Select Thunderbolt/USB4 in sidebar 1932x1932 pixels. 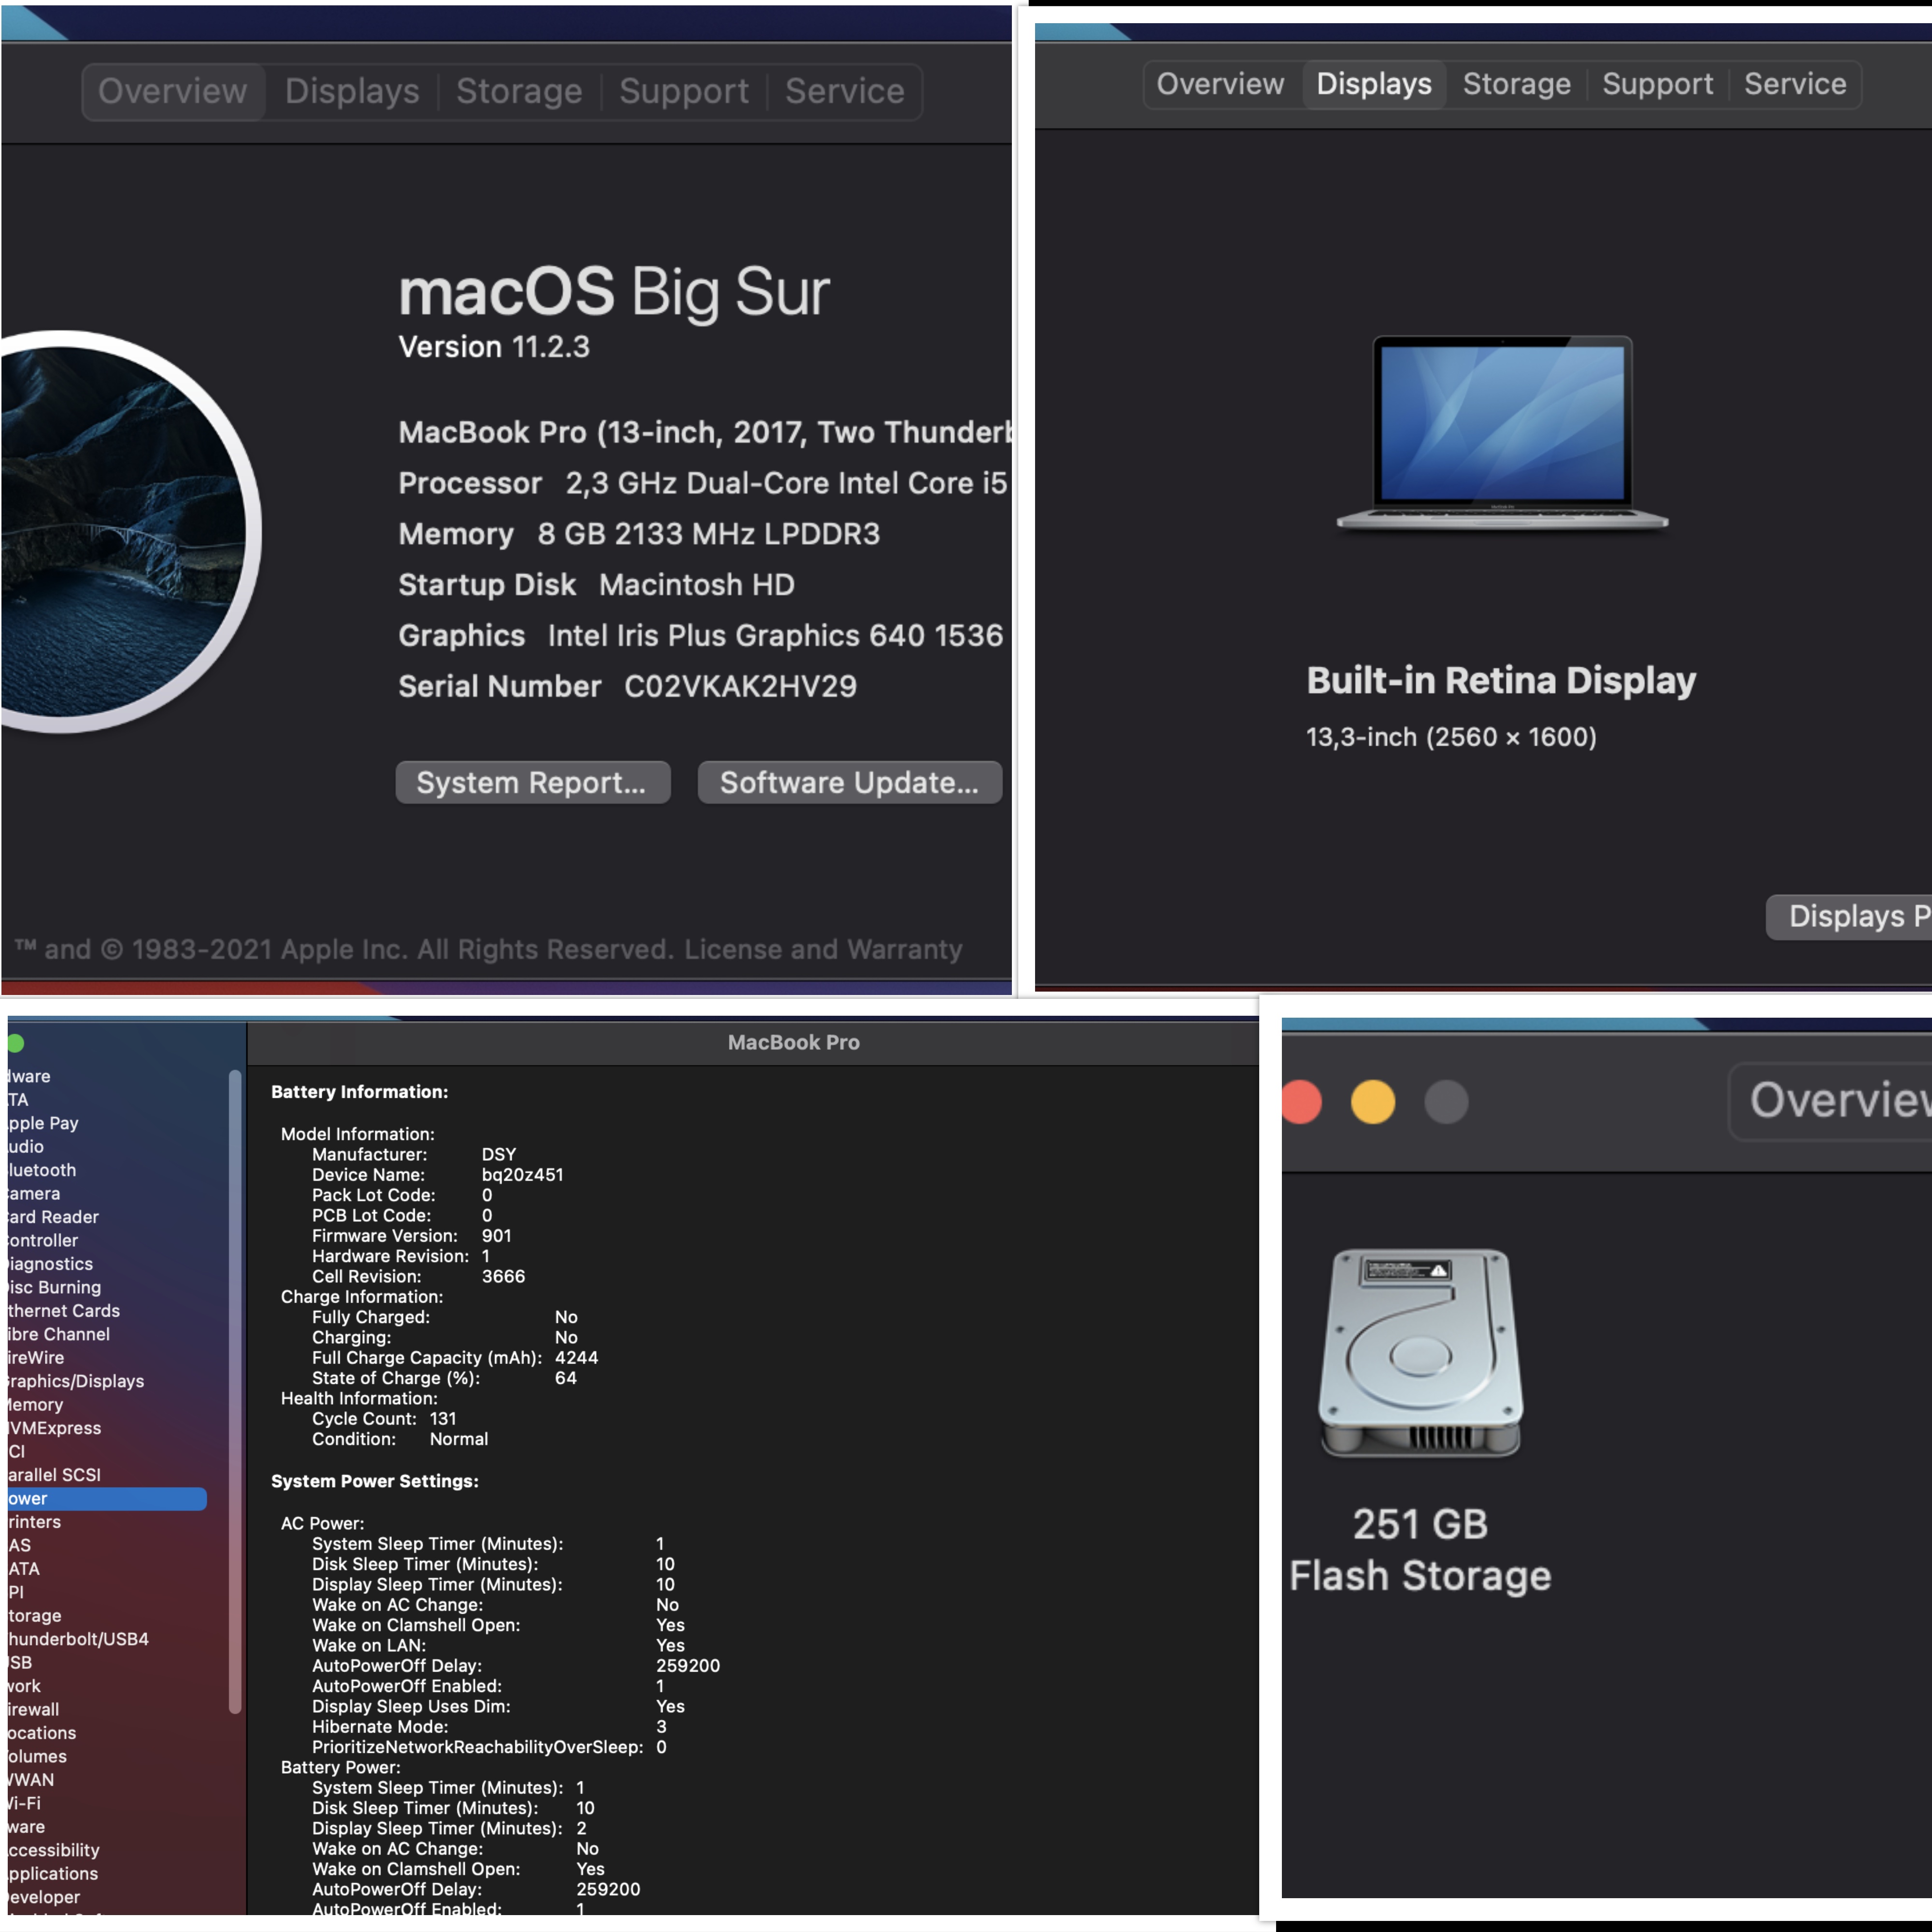click(78, 1639)
